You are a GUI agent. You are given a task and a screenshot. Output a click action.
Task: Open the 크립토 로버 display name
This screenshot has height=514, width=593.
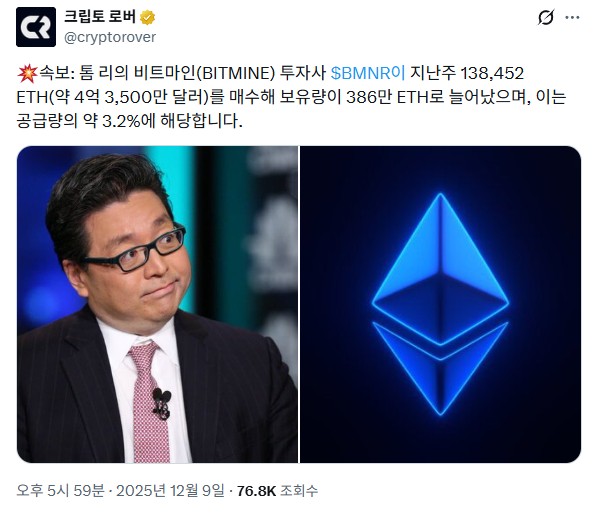(99, 17)
